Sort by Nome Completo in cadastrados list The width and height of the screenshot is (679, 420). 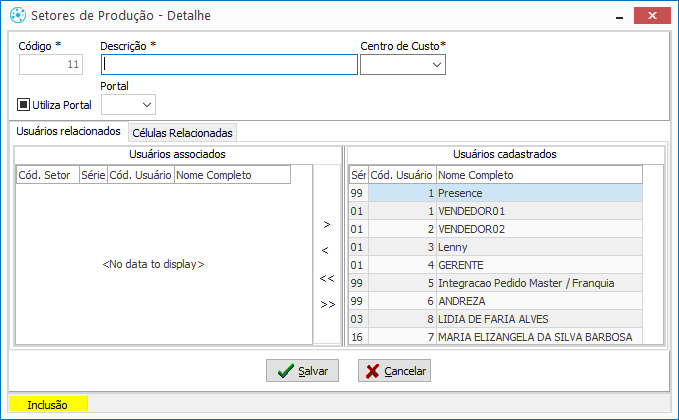539,175
